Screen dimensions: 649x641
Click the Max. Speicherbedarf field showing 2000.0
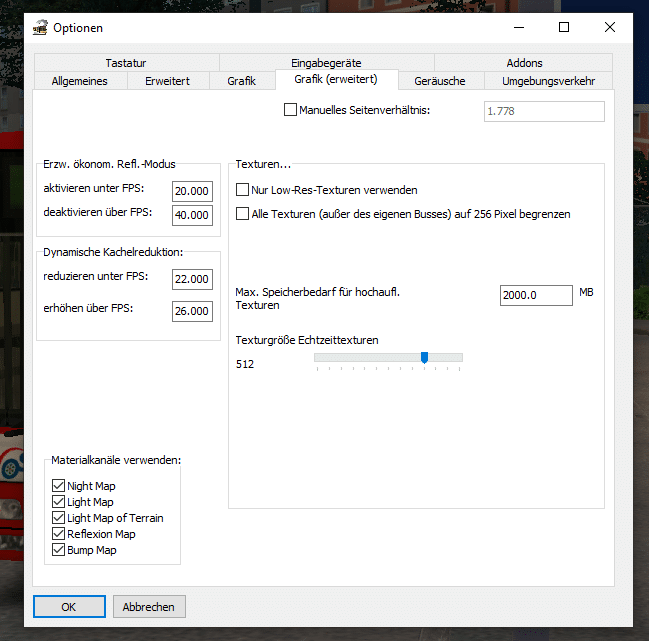[x=535, y=295]
